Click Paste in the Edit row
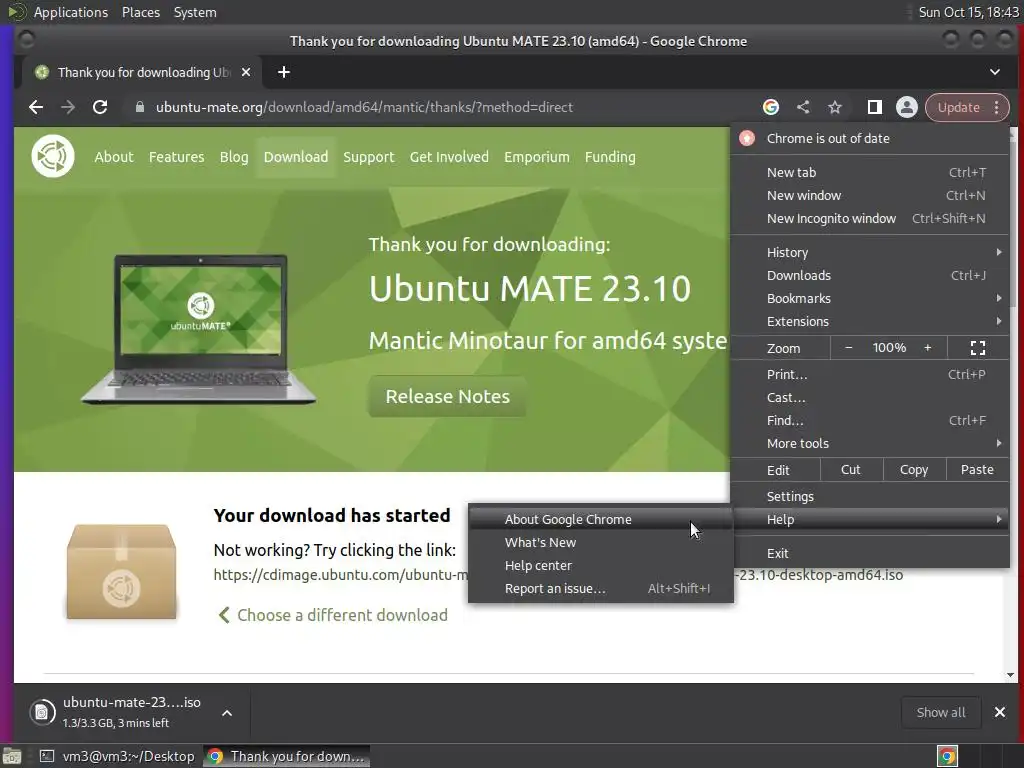1024x768 pixels. coord(977,470)
